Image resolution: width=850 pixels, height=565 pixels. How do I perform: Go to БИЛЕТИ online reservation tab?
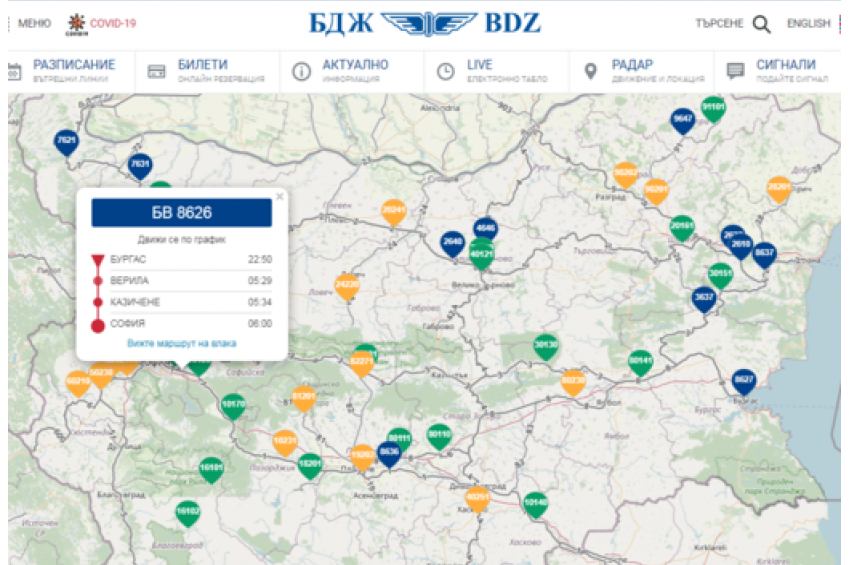tap(207, 71)
